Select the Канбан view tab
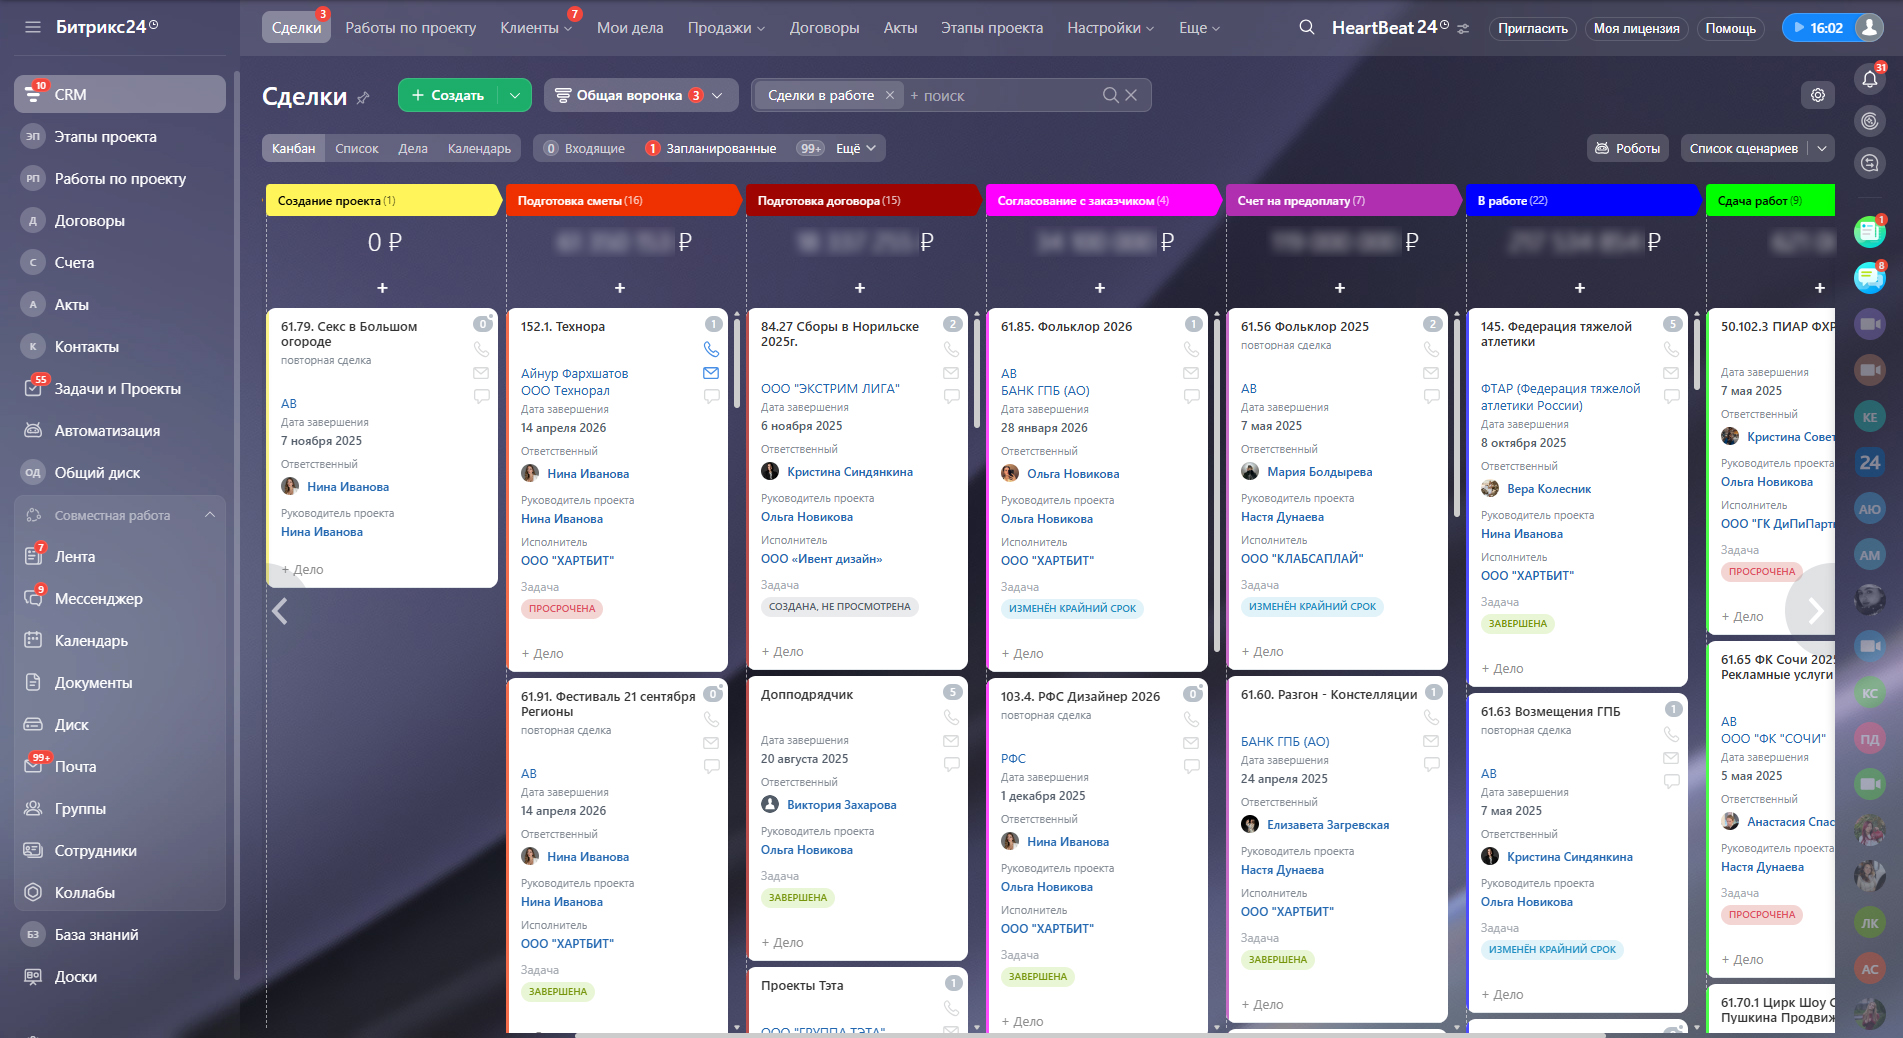1903x1038 pixels. pos(294,149)
